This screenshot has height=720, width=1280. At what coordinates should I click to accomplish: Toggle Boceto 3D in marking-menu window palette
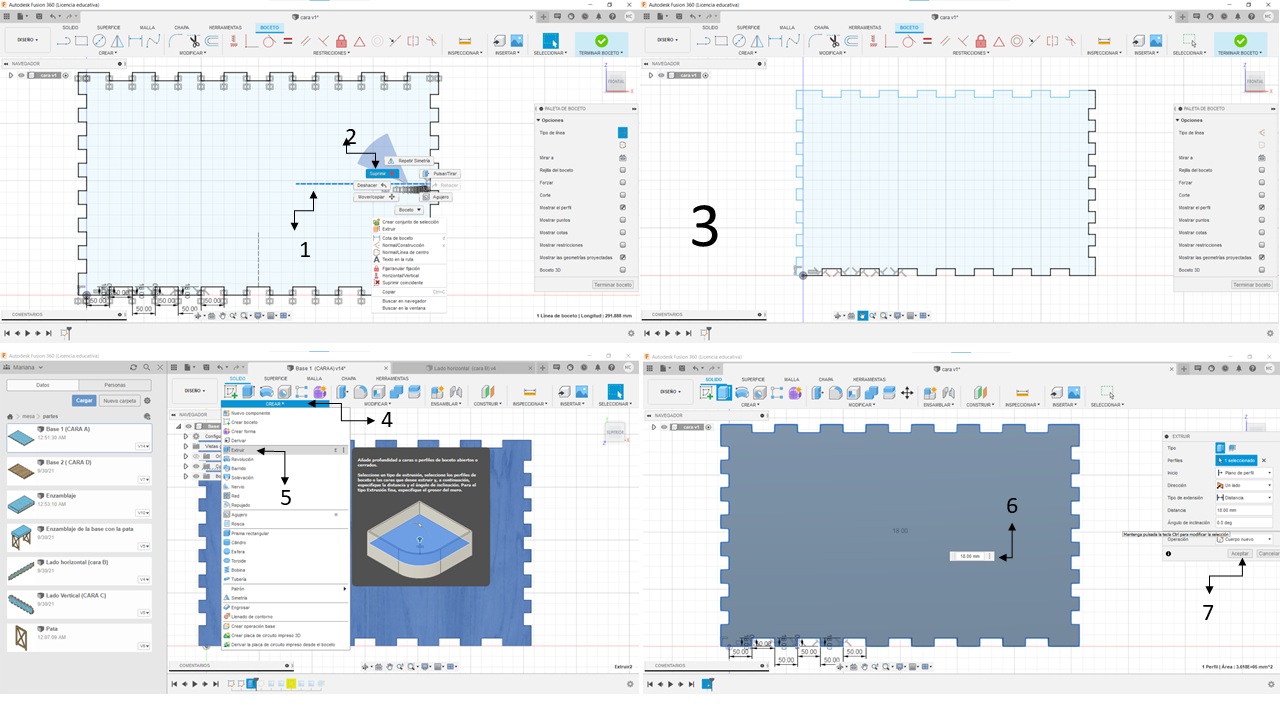pos(622,270)
